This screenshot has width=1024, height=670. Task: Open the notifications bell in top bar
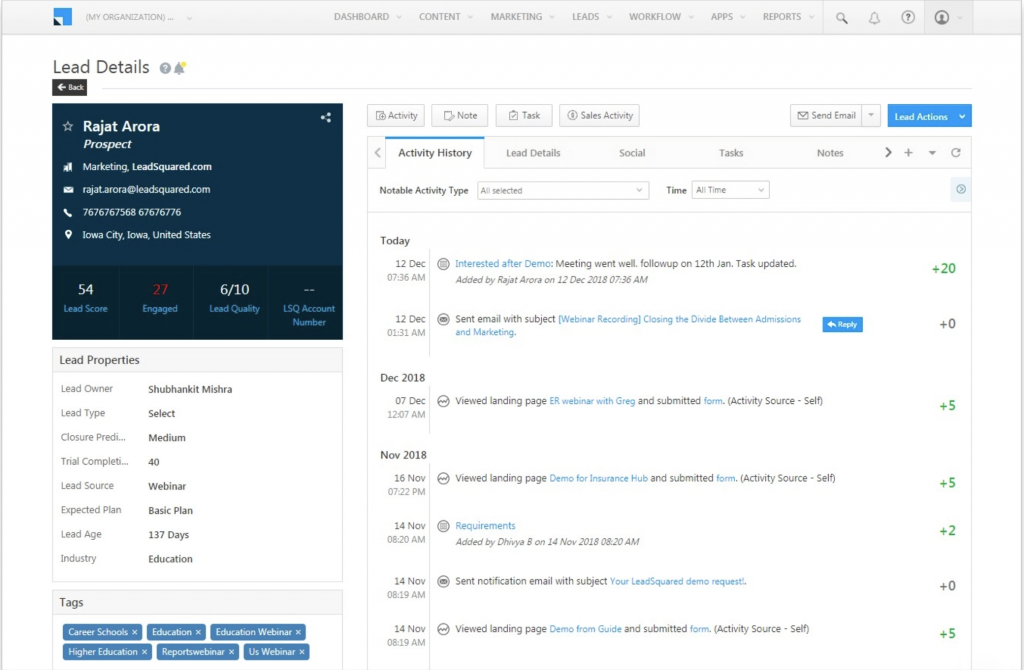[874, 18]
